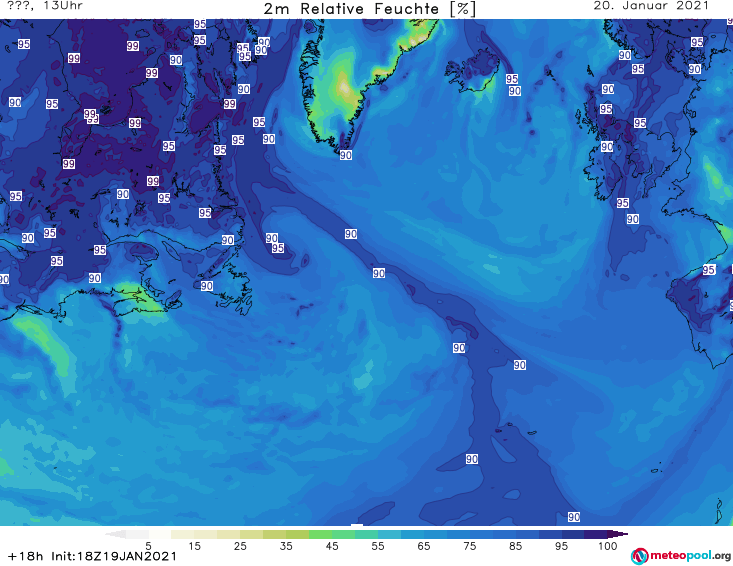Click the colorbar label '85'
The height and width of the screenshot is (566, 733).
pos(516,546)
